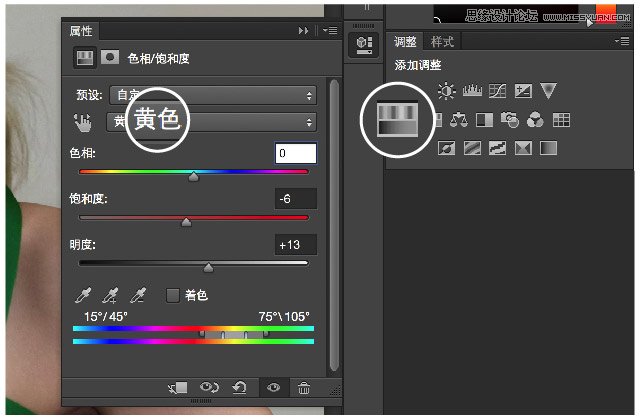
Task: Open the 3D panel dock icon
Action: point(364,44)
